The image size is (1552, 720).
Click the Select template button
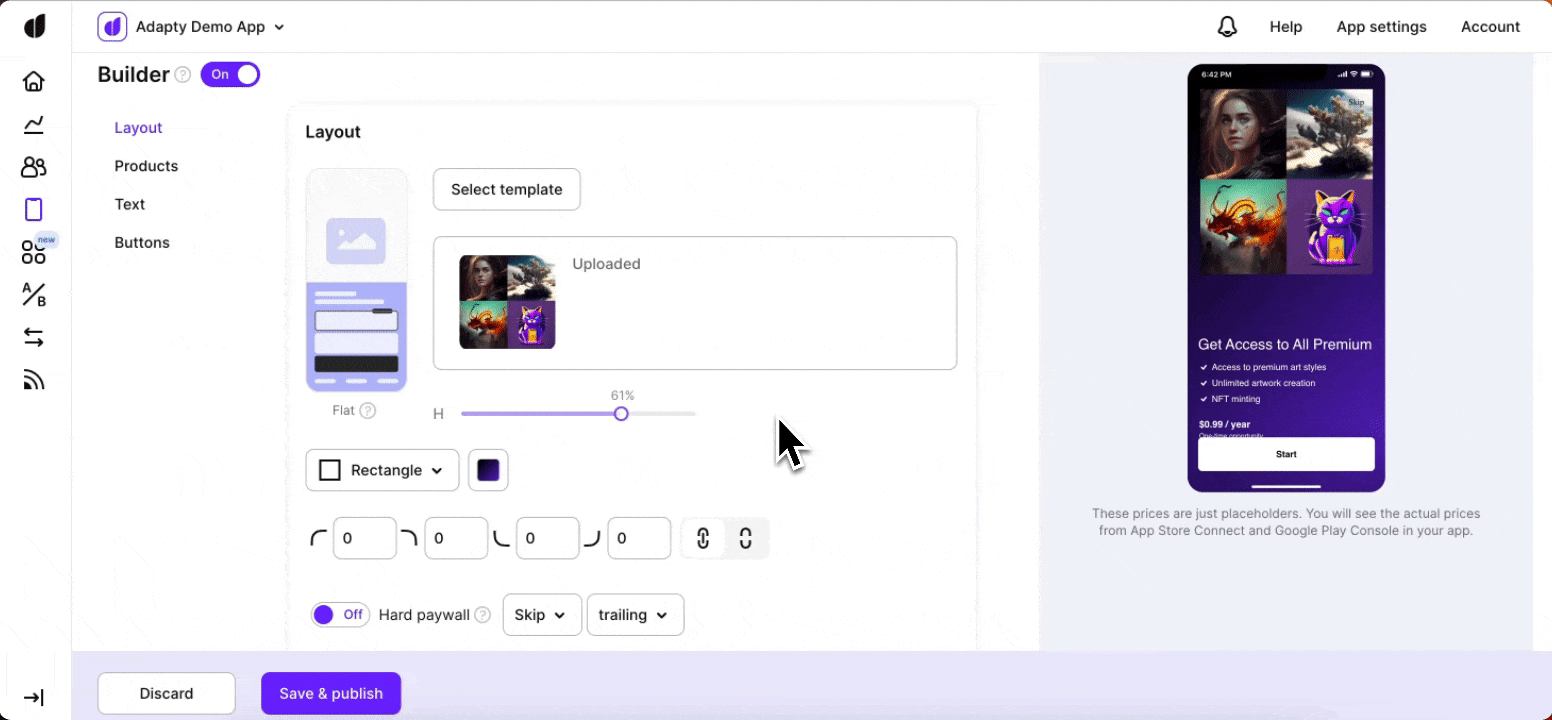click(506, 190)
